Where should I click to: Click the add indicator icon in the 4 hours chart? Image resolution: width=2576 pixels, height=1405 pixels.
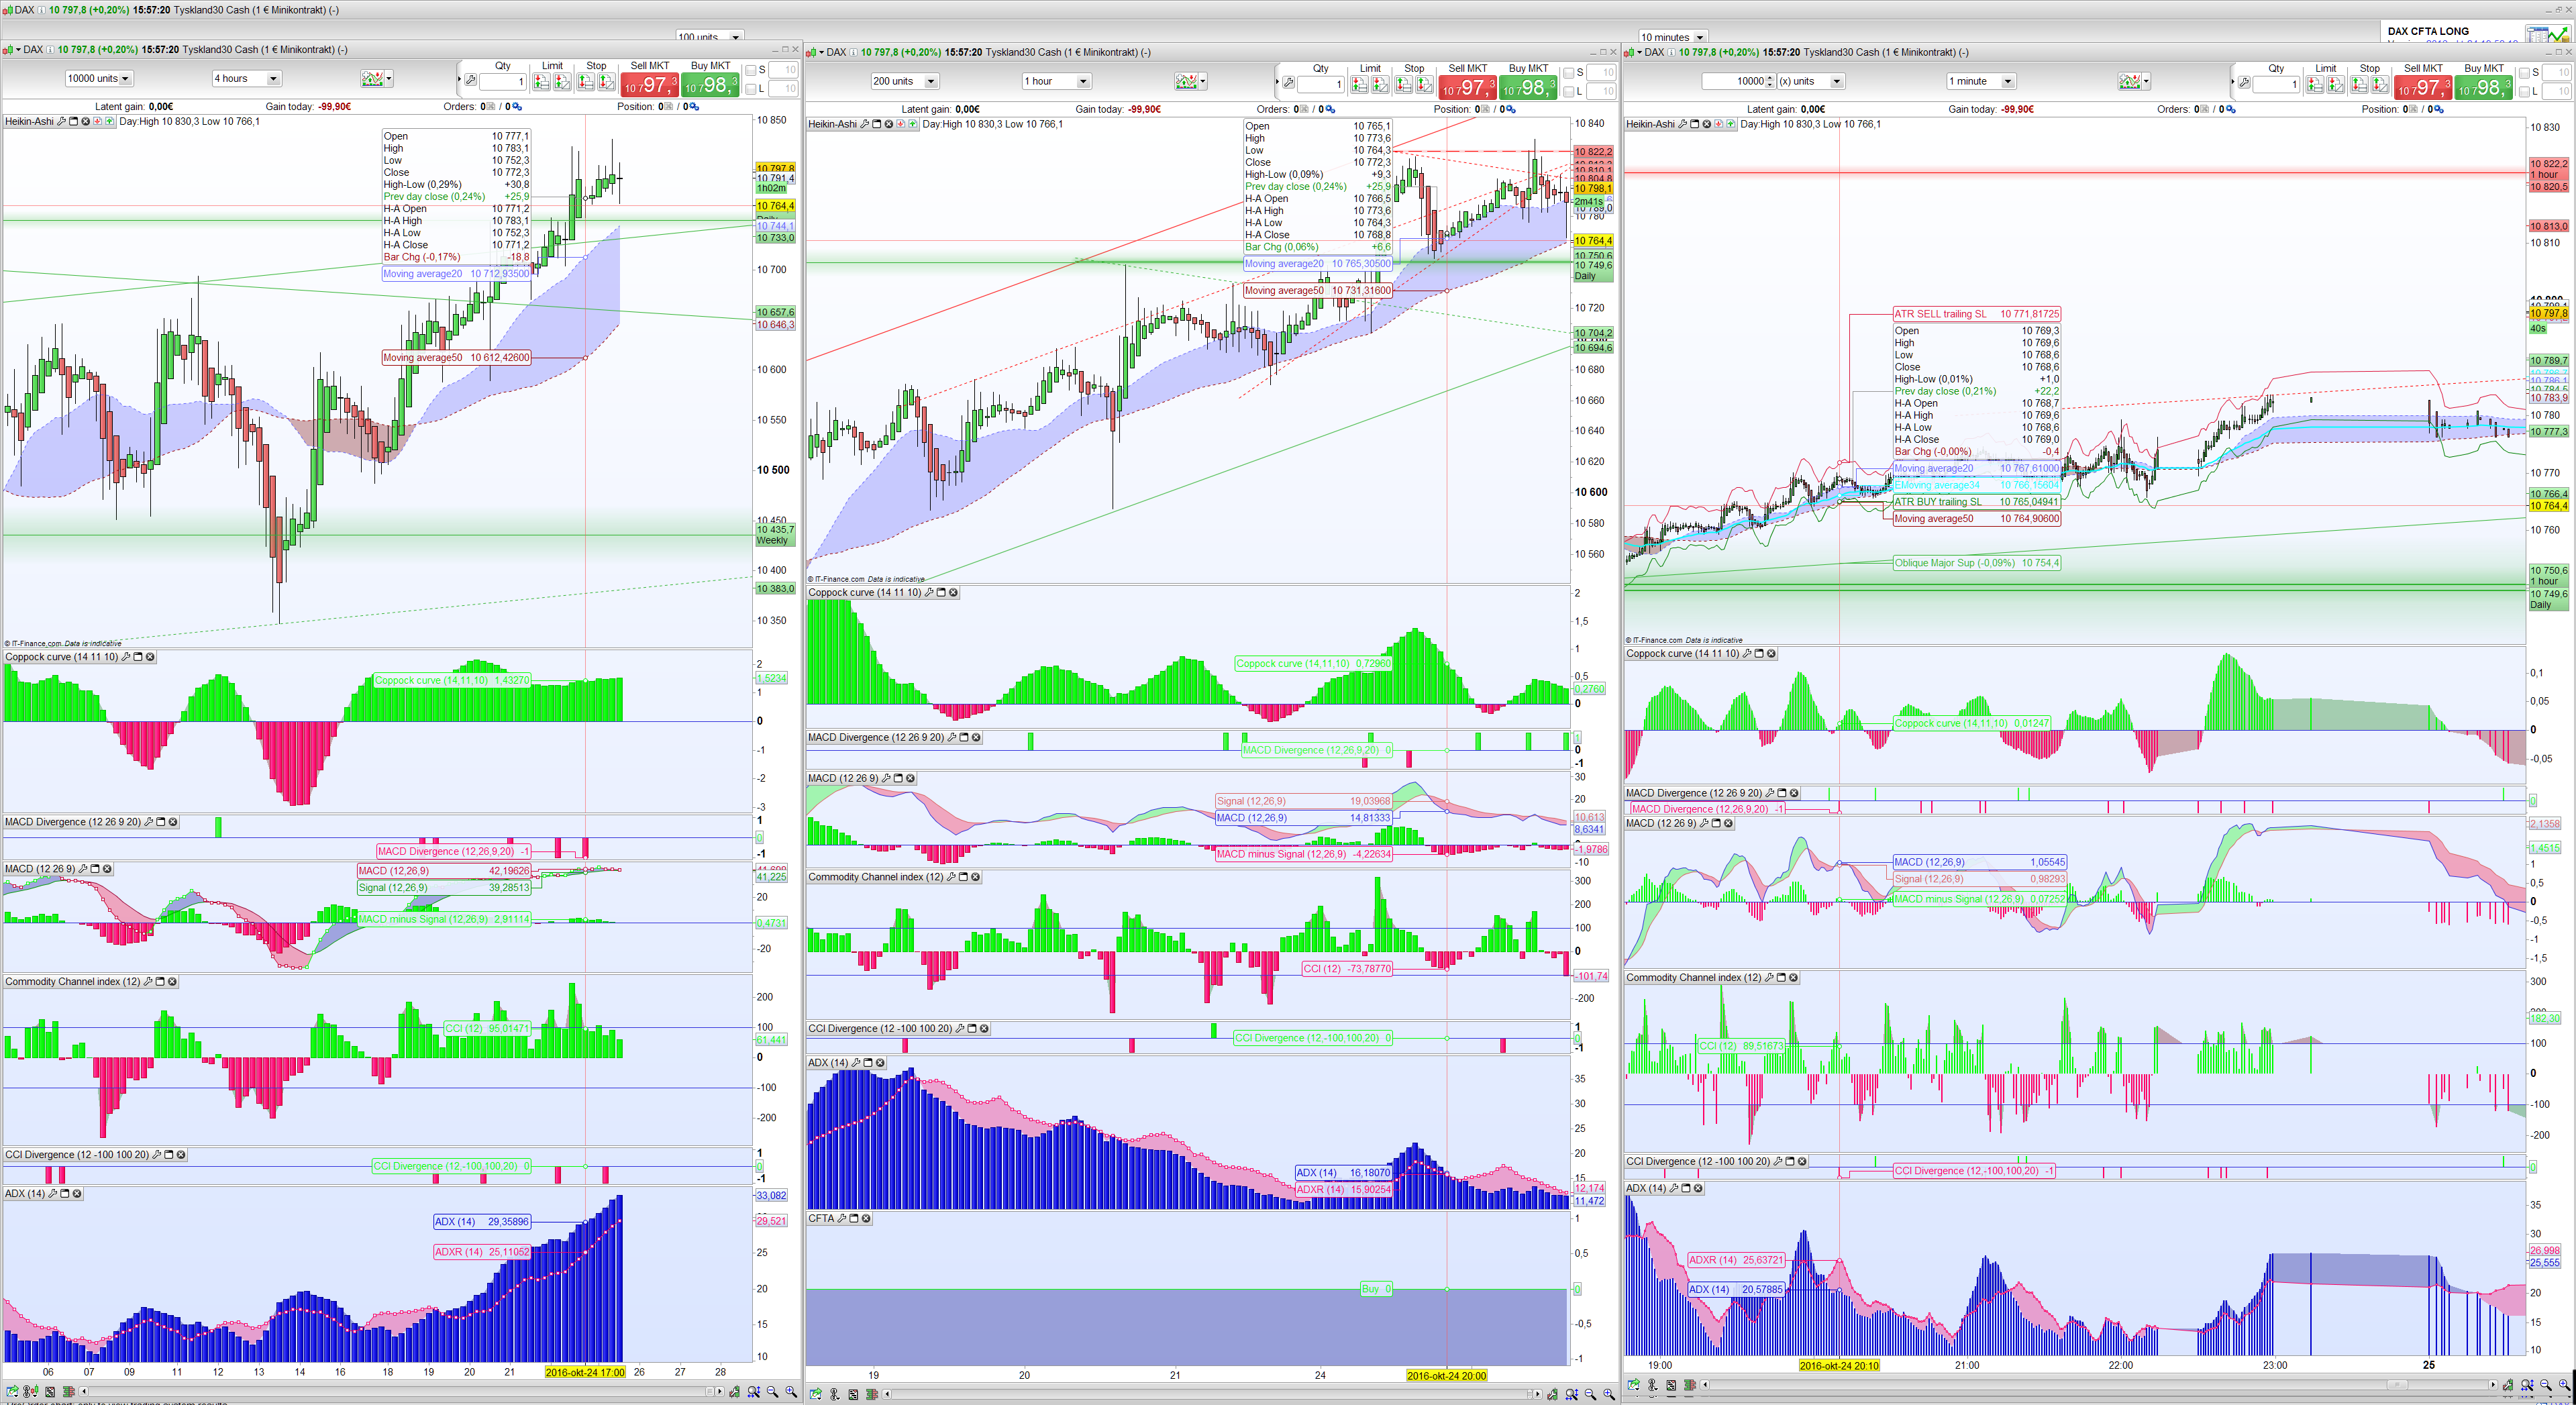coord(372,78)
